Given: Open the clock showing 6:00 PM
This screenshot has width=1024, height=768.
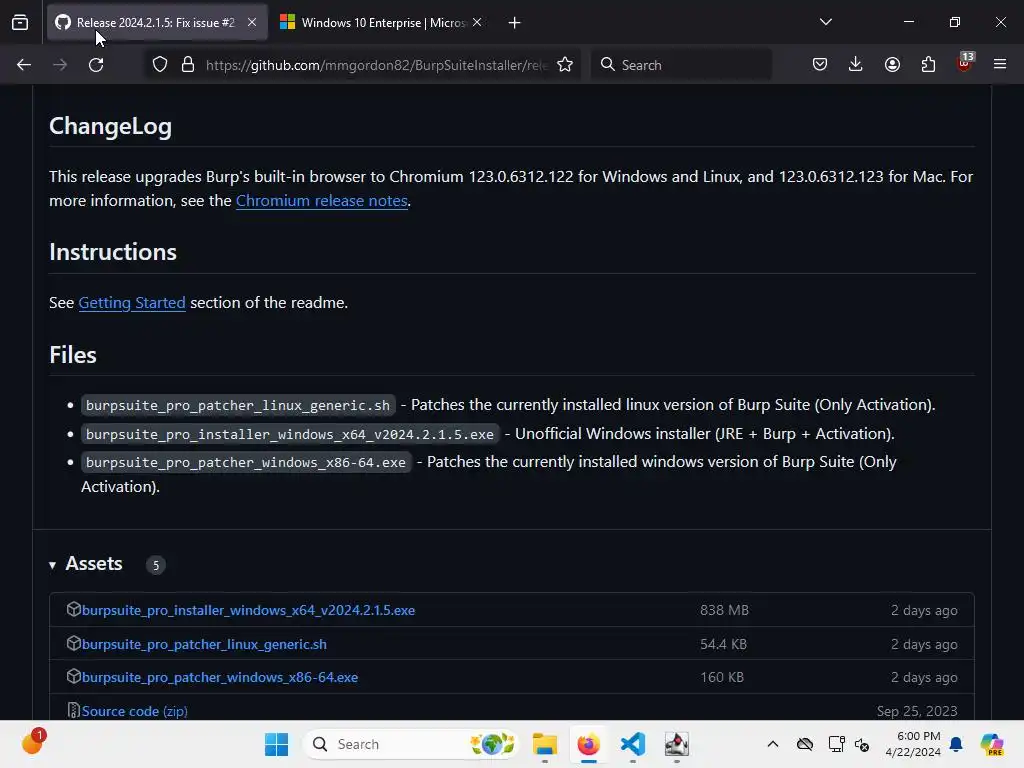Looking at the screenshot, I should pyautogui.click(x=913, y=744).
